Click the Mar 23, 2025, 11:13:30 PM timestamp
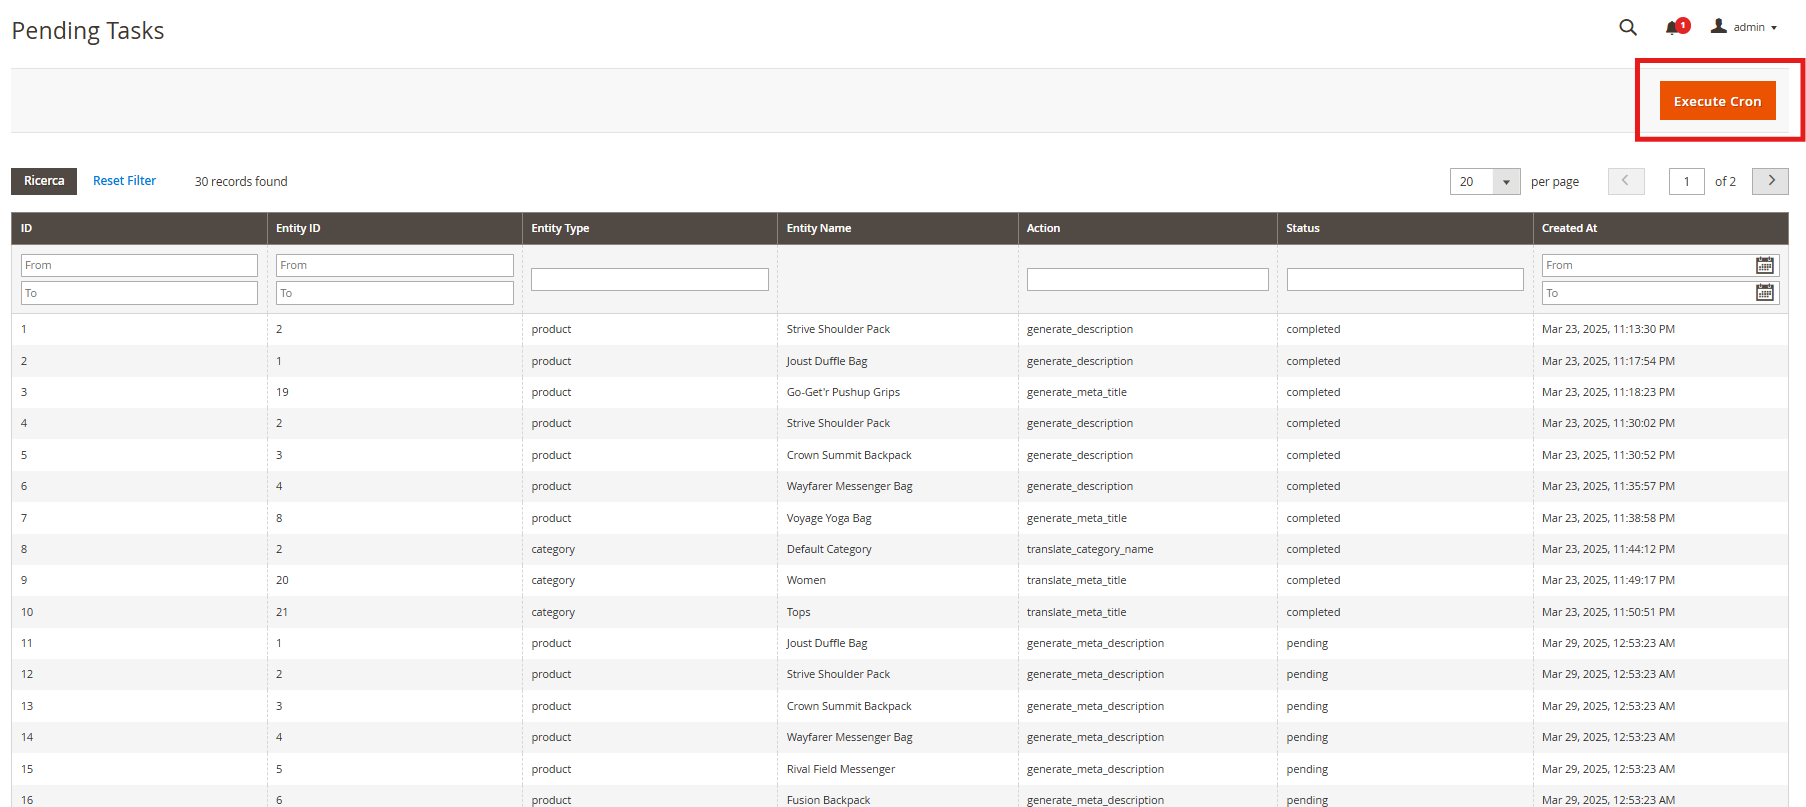The image size is (1806, 807). 1608,329
